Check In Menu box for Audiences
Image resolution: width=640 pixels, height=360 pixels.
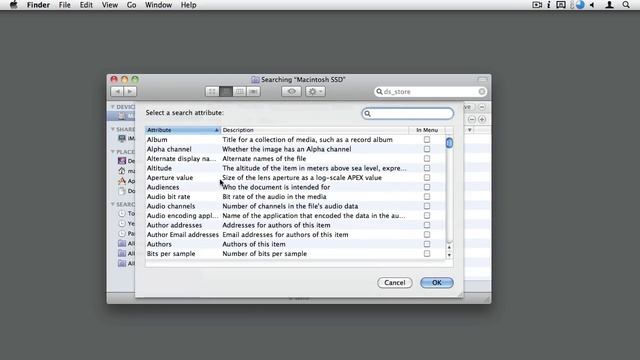point(427,187)
